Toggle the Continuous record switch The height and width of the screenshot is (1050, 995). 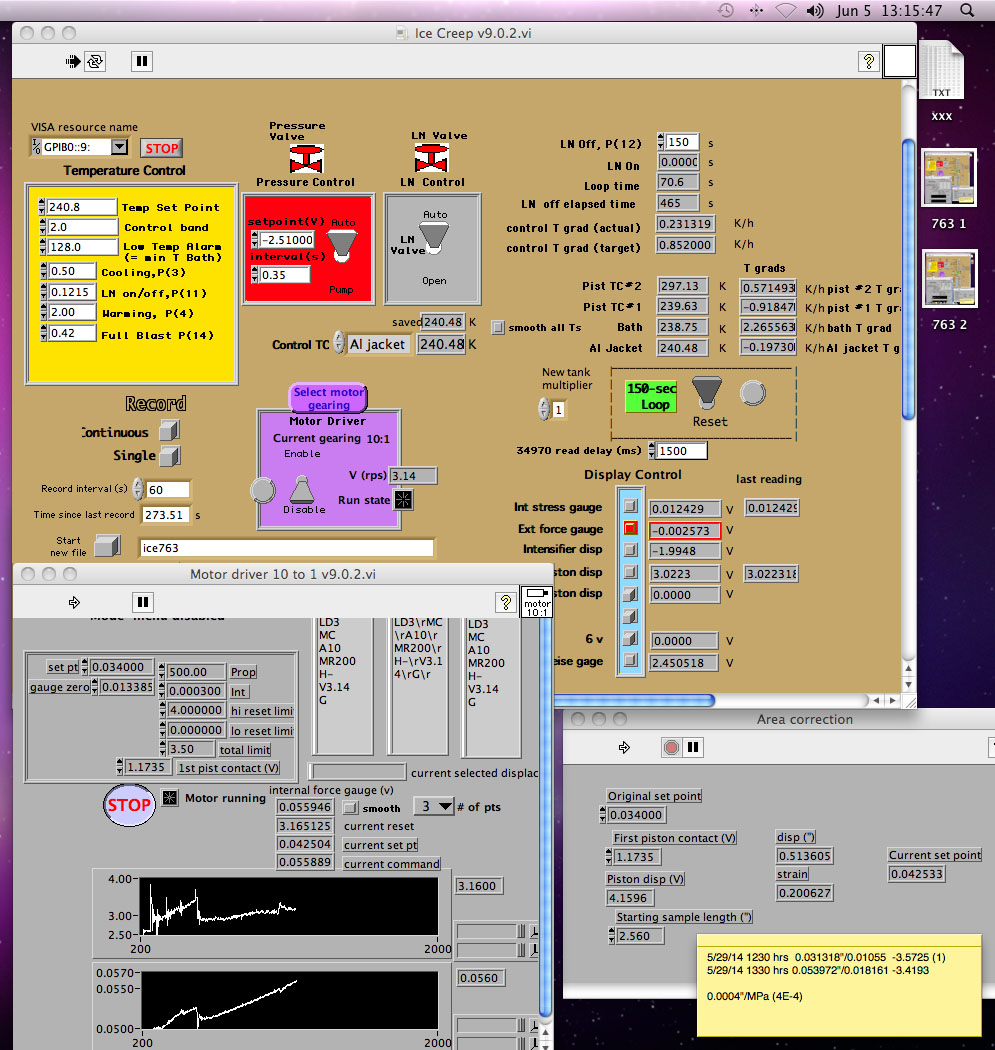pyautogui.click(x=169, y=431)
